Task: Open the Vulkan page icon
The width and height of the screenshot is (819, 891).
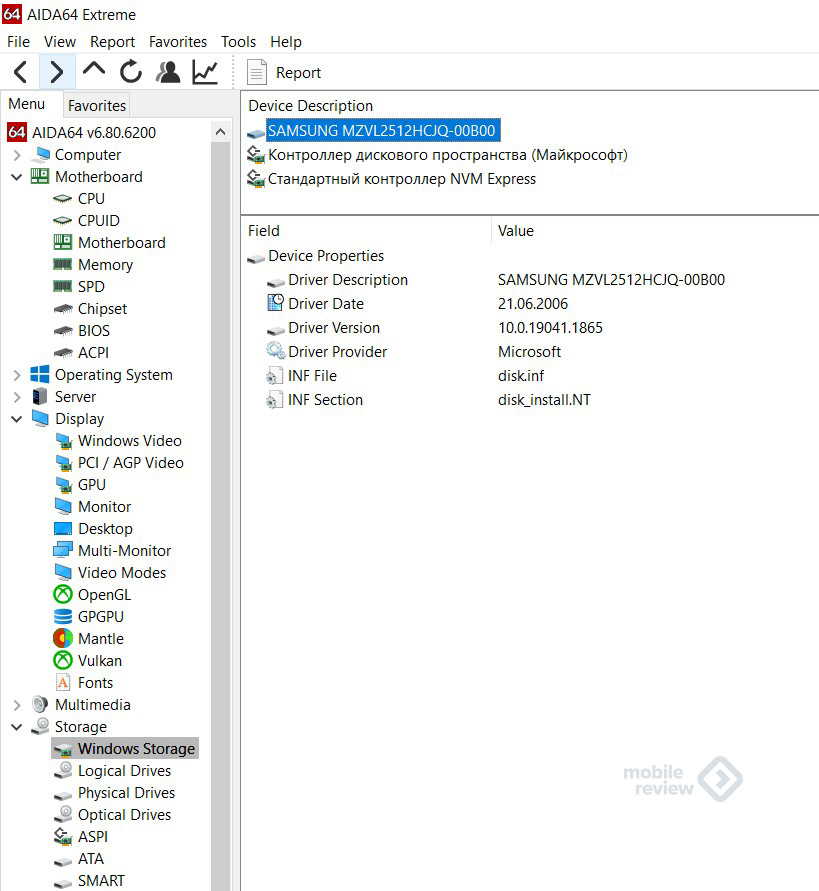Action: pos(63,661)
